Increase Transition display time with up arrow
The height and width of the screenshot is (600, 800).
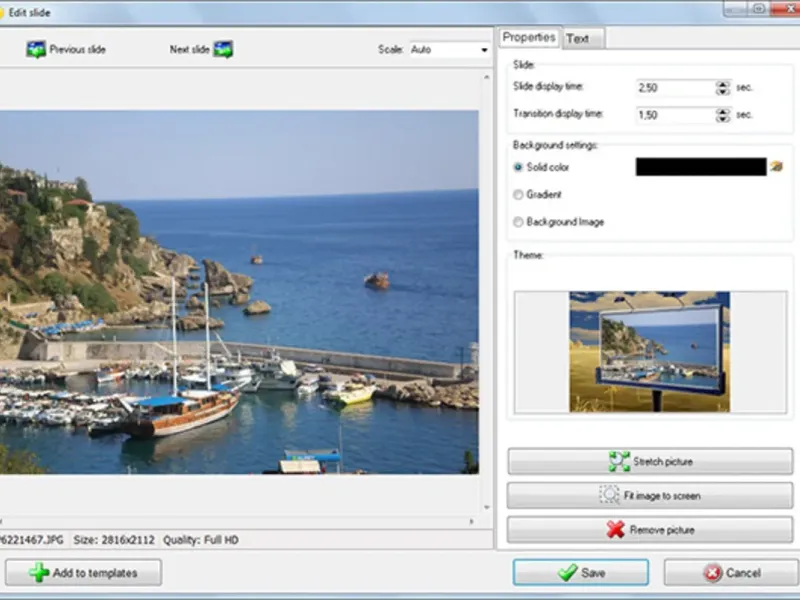[722, 111]
